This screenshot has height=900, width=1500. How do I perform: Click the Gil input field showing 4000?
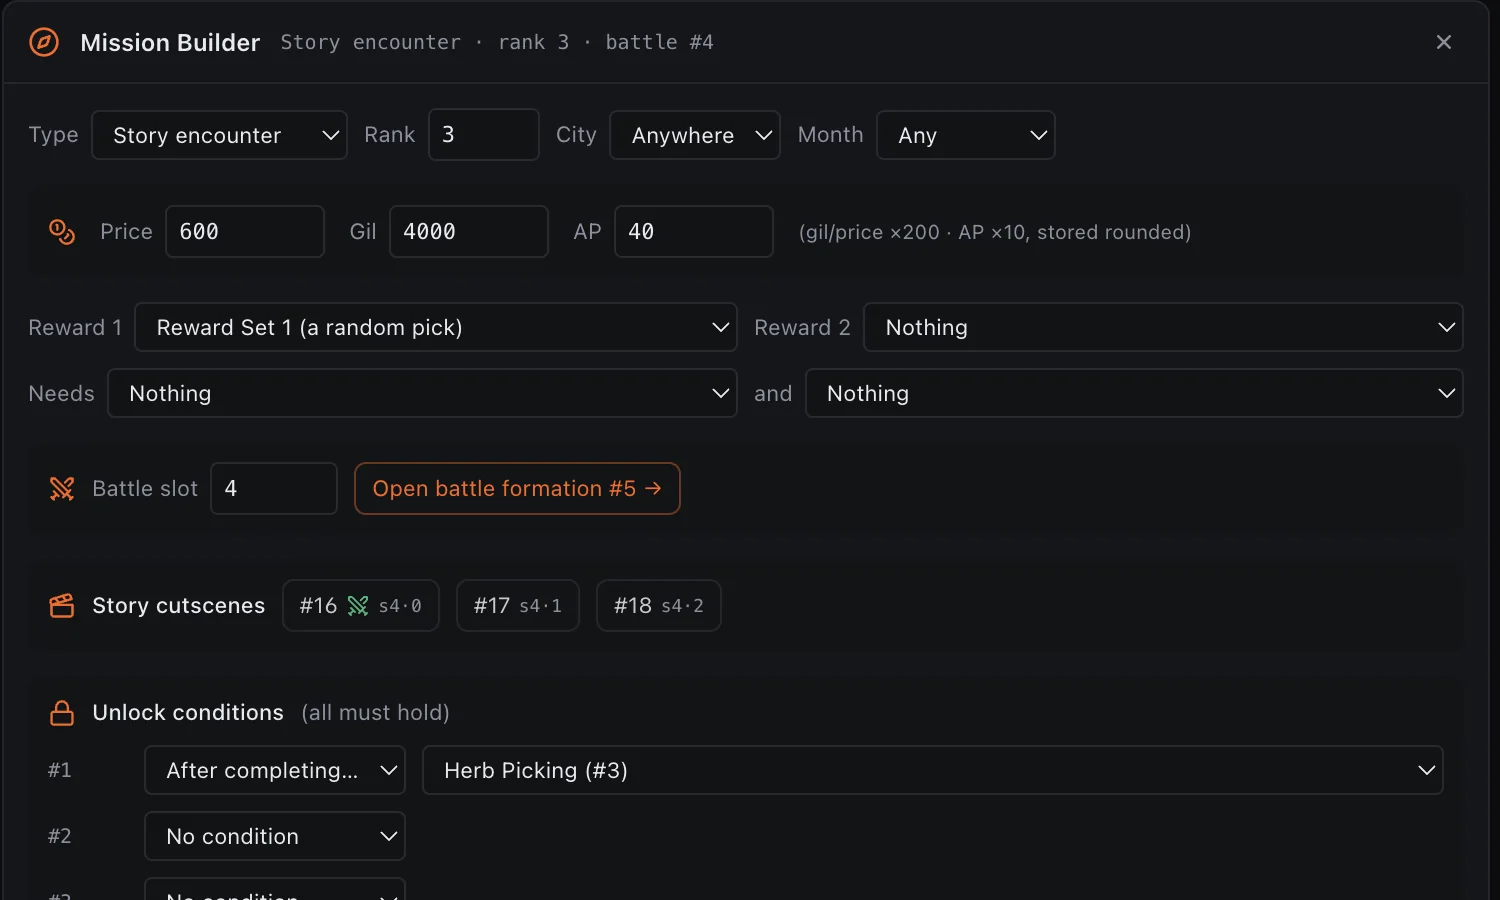tap(469, 232)
